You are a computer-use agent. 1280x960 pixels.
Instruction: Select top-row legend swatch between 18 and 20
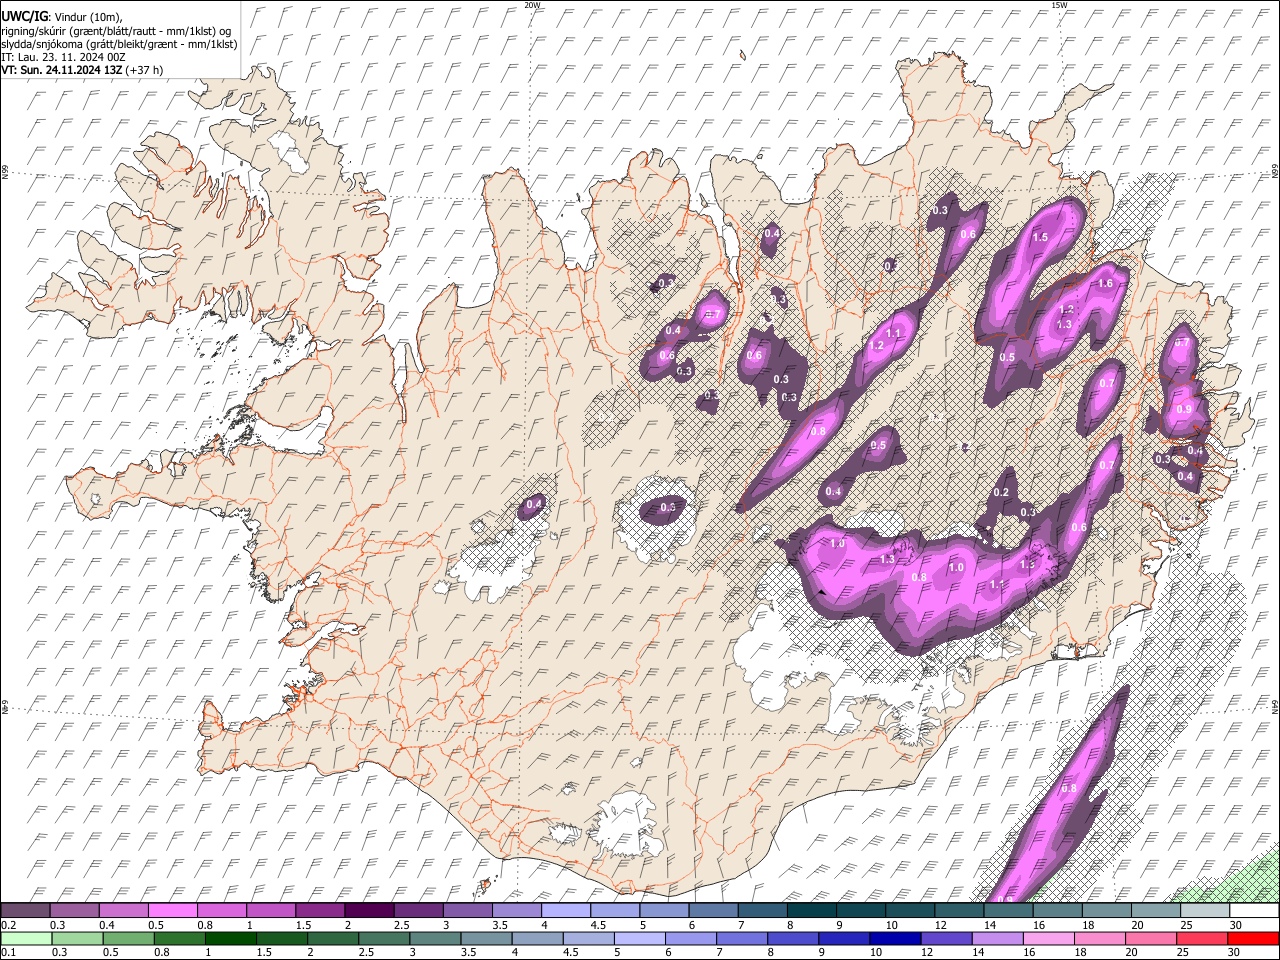click(1107, 910)
